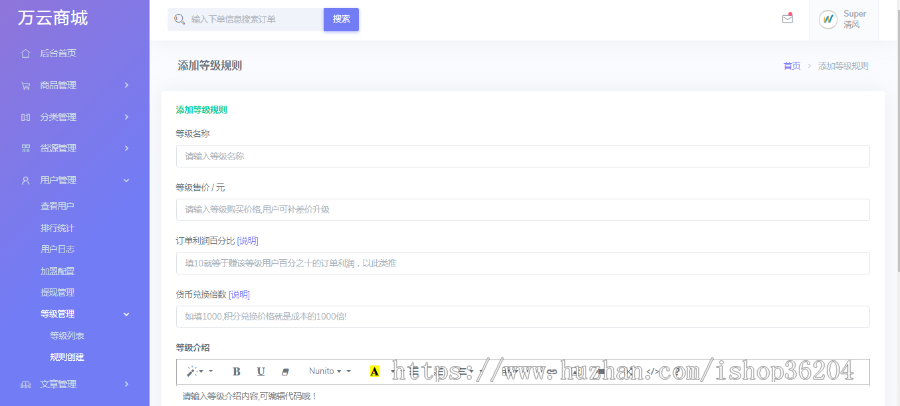Click the yellow highlighted A color button
The image size is (900, 406).
[x=375, y=372]
